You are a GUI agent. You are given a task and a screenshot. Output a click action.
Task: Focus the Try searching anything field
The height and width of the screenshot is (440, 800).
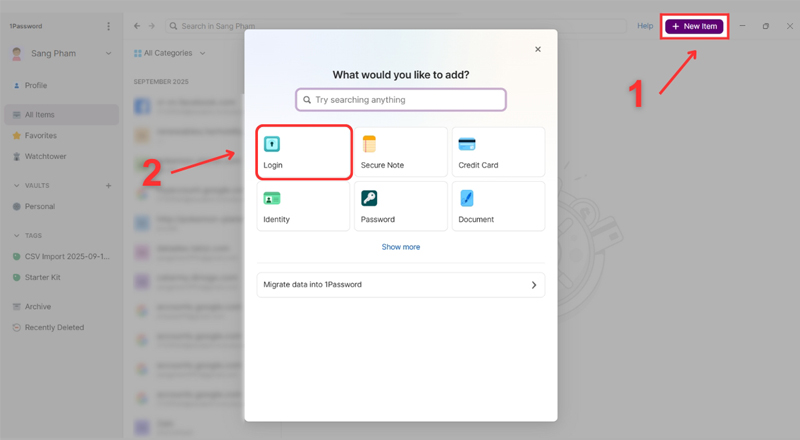point(400,100)
